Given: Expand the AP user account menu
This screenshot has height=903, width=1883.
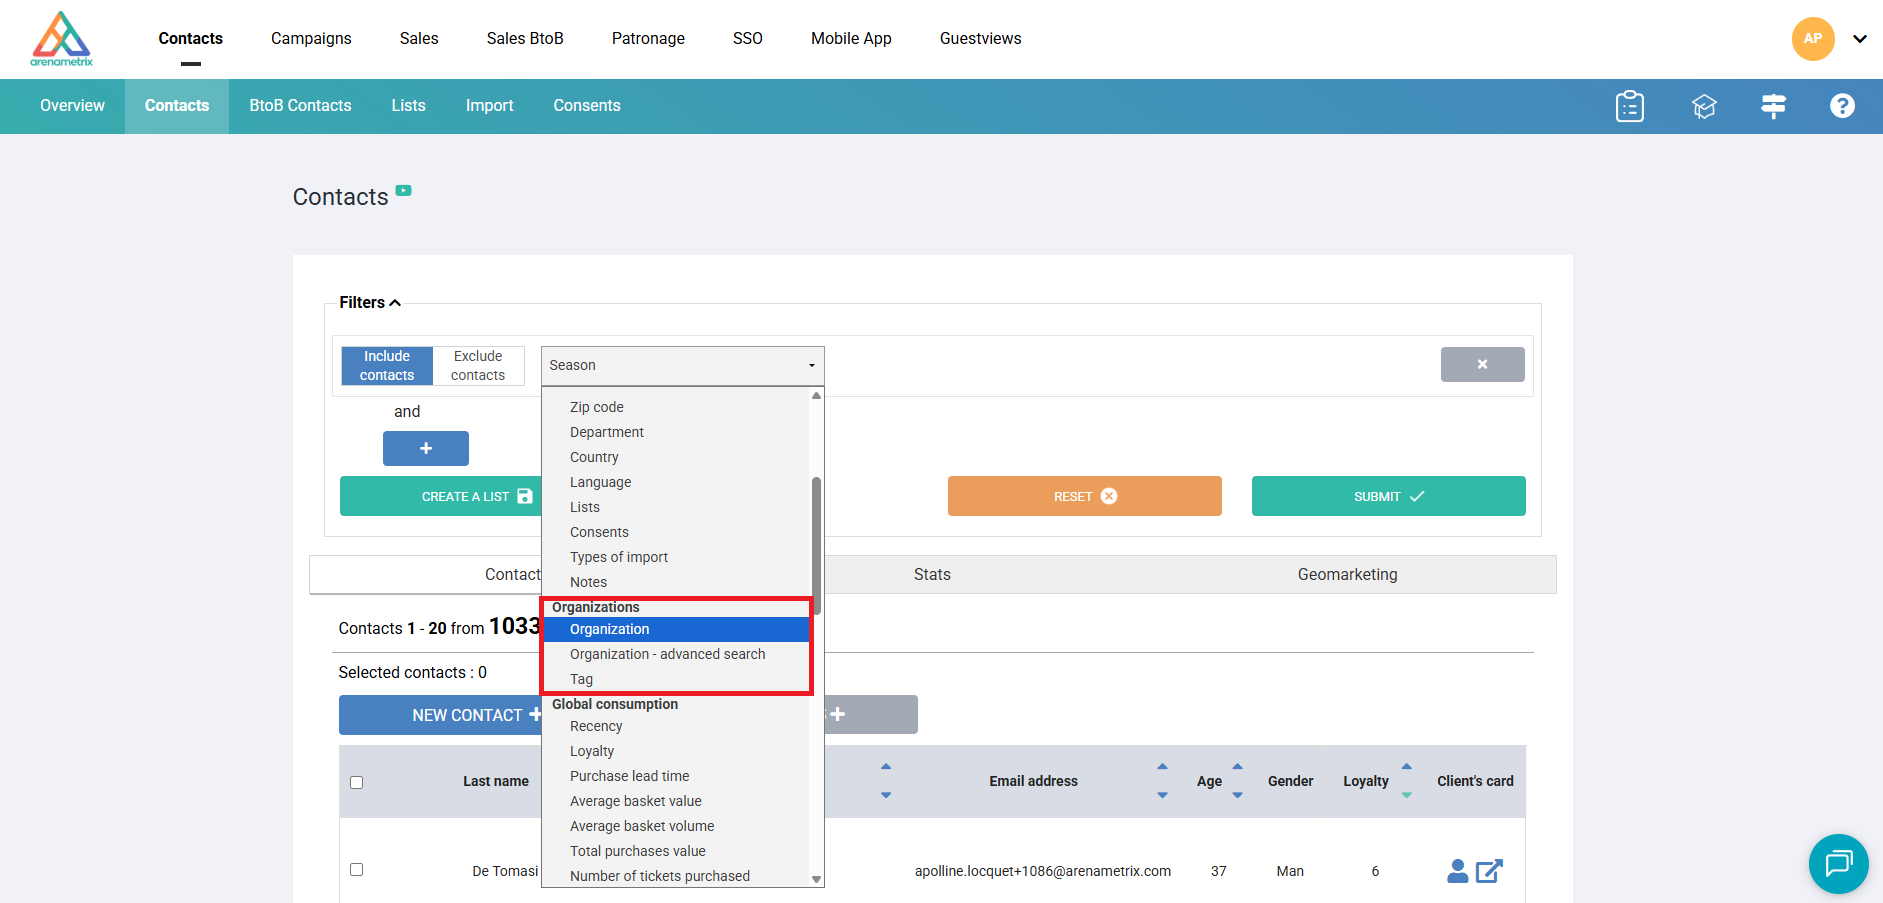Looking at the screenshot, I should 1859,39.
